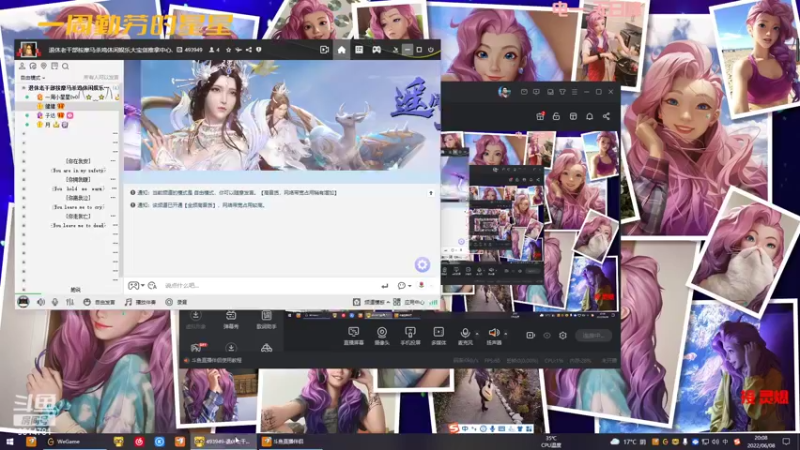Add 手机投屏 phone cast source
Image resolution: width=800 pixels, height=450 pixels.
(x=410, y=336)
